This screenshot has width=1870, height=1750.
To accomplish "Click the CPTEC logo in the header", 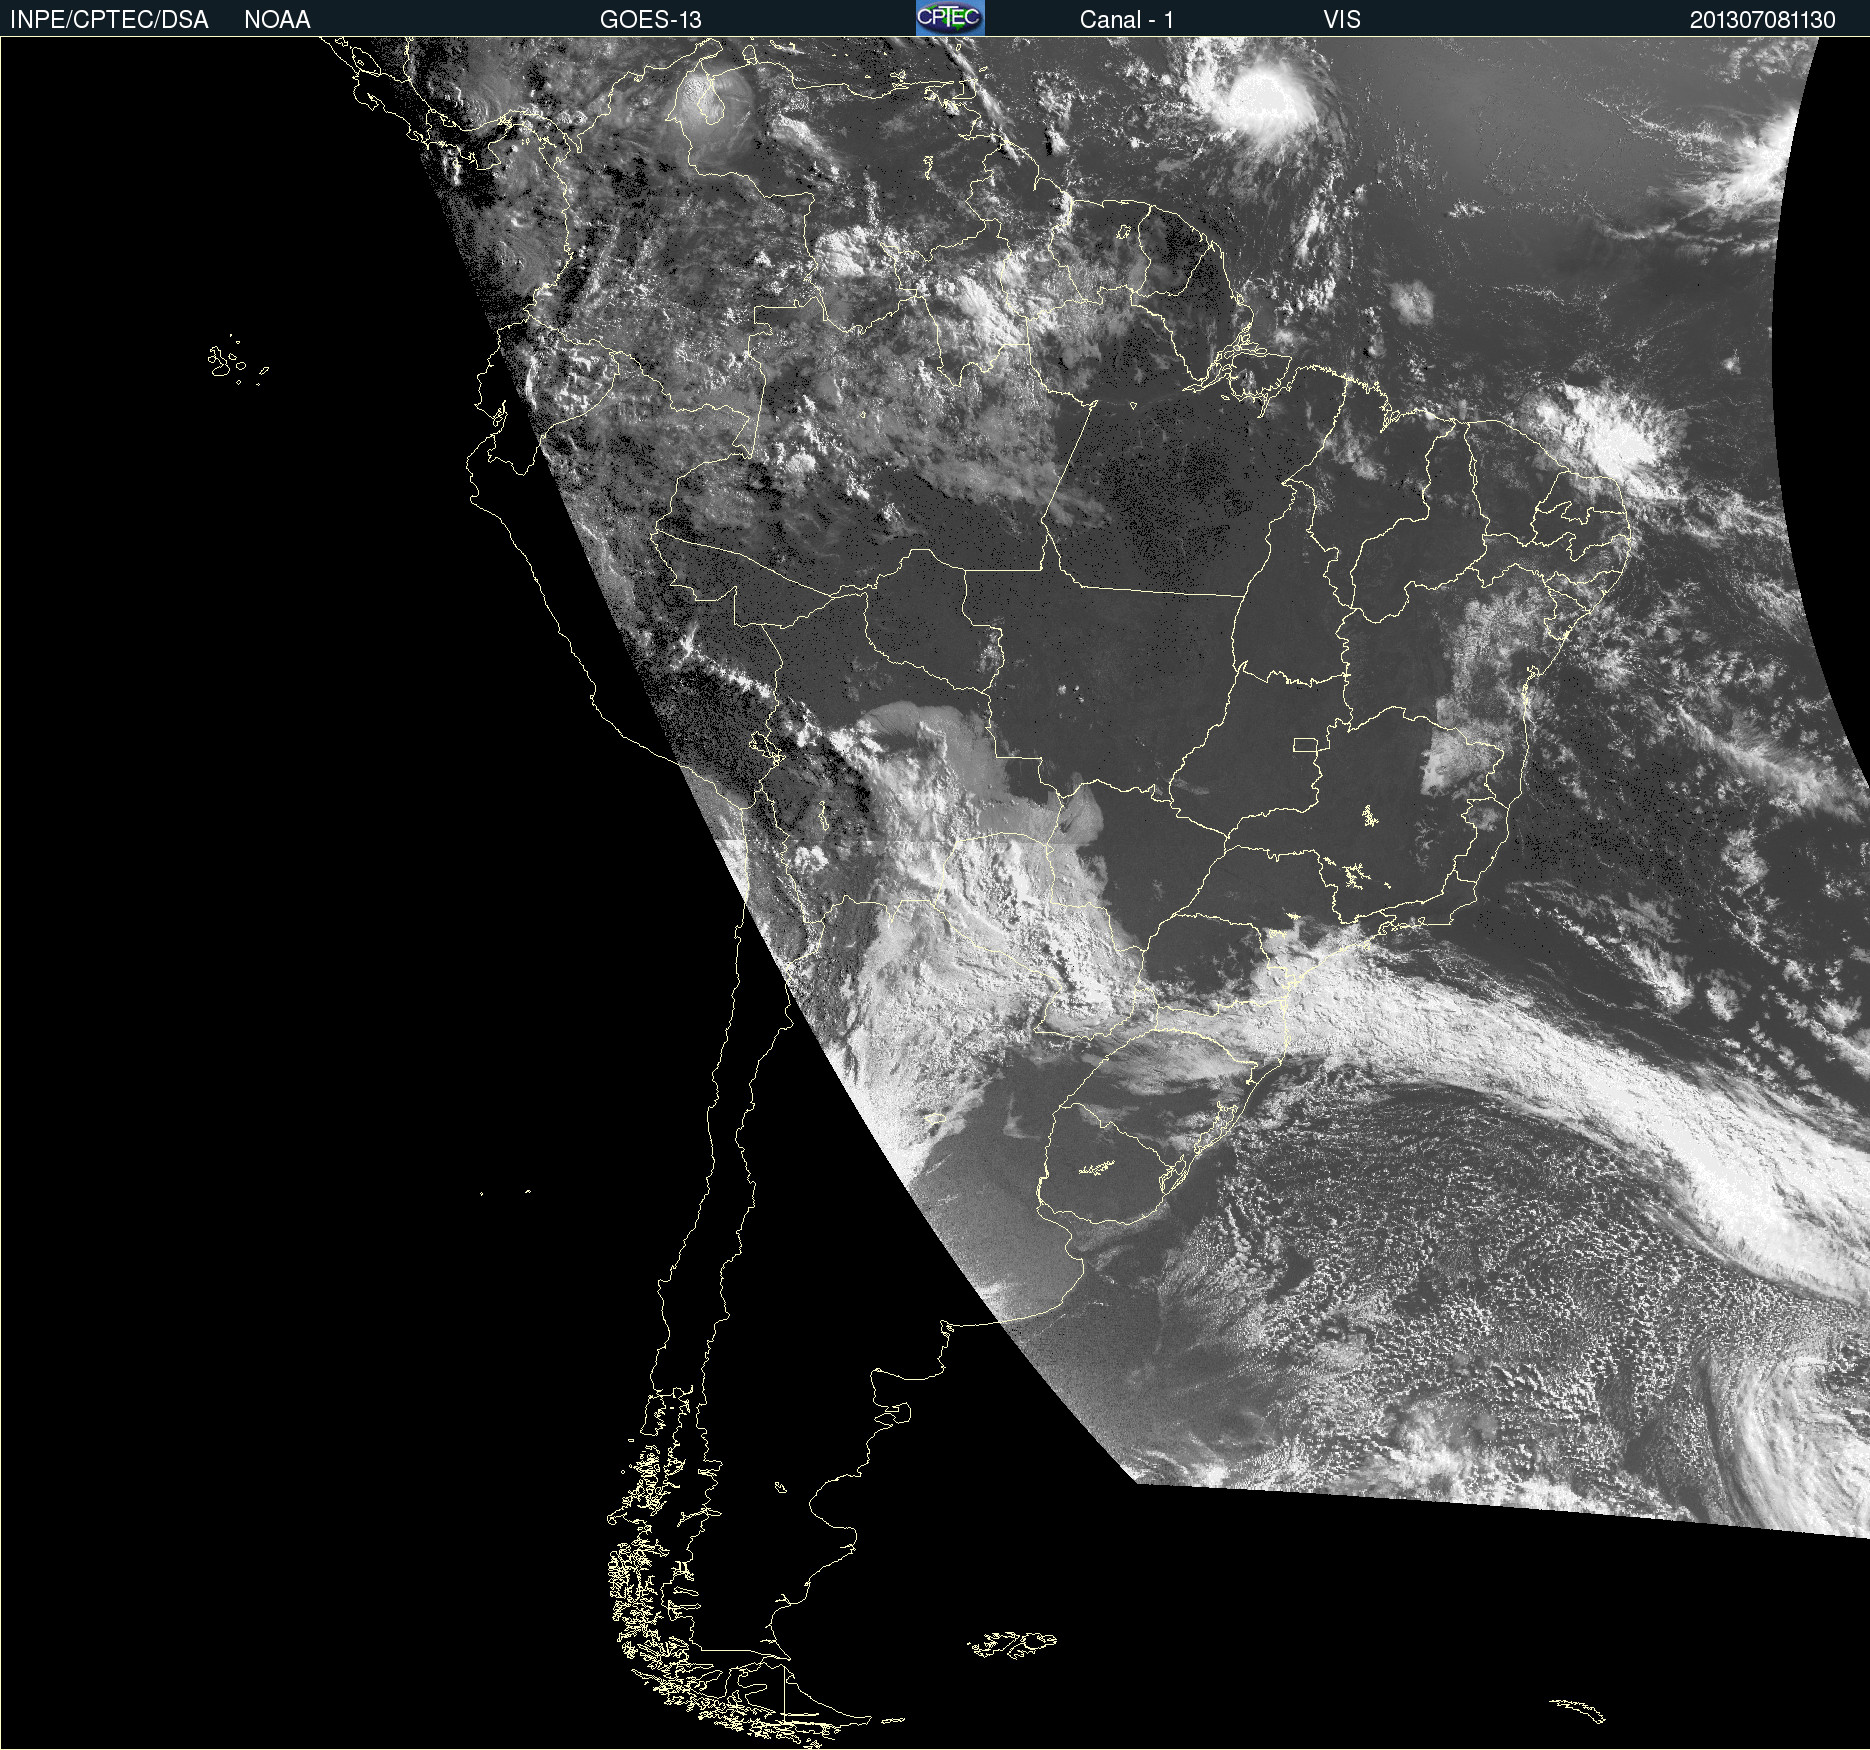I will (x=950, y=18).
